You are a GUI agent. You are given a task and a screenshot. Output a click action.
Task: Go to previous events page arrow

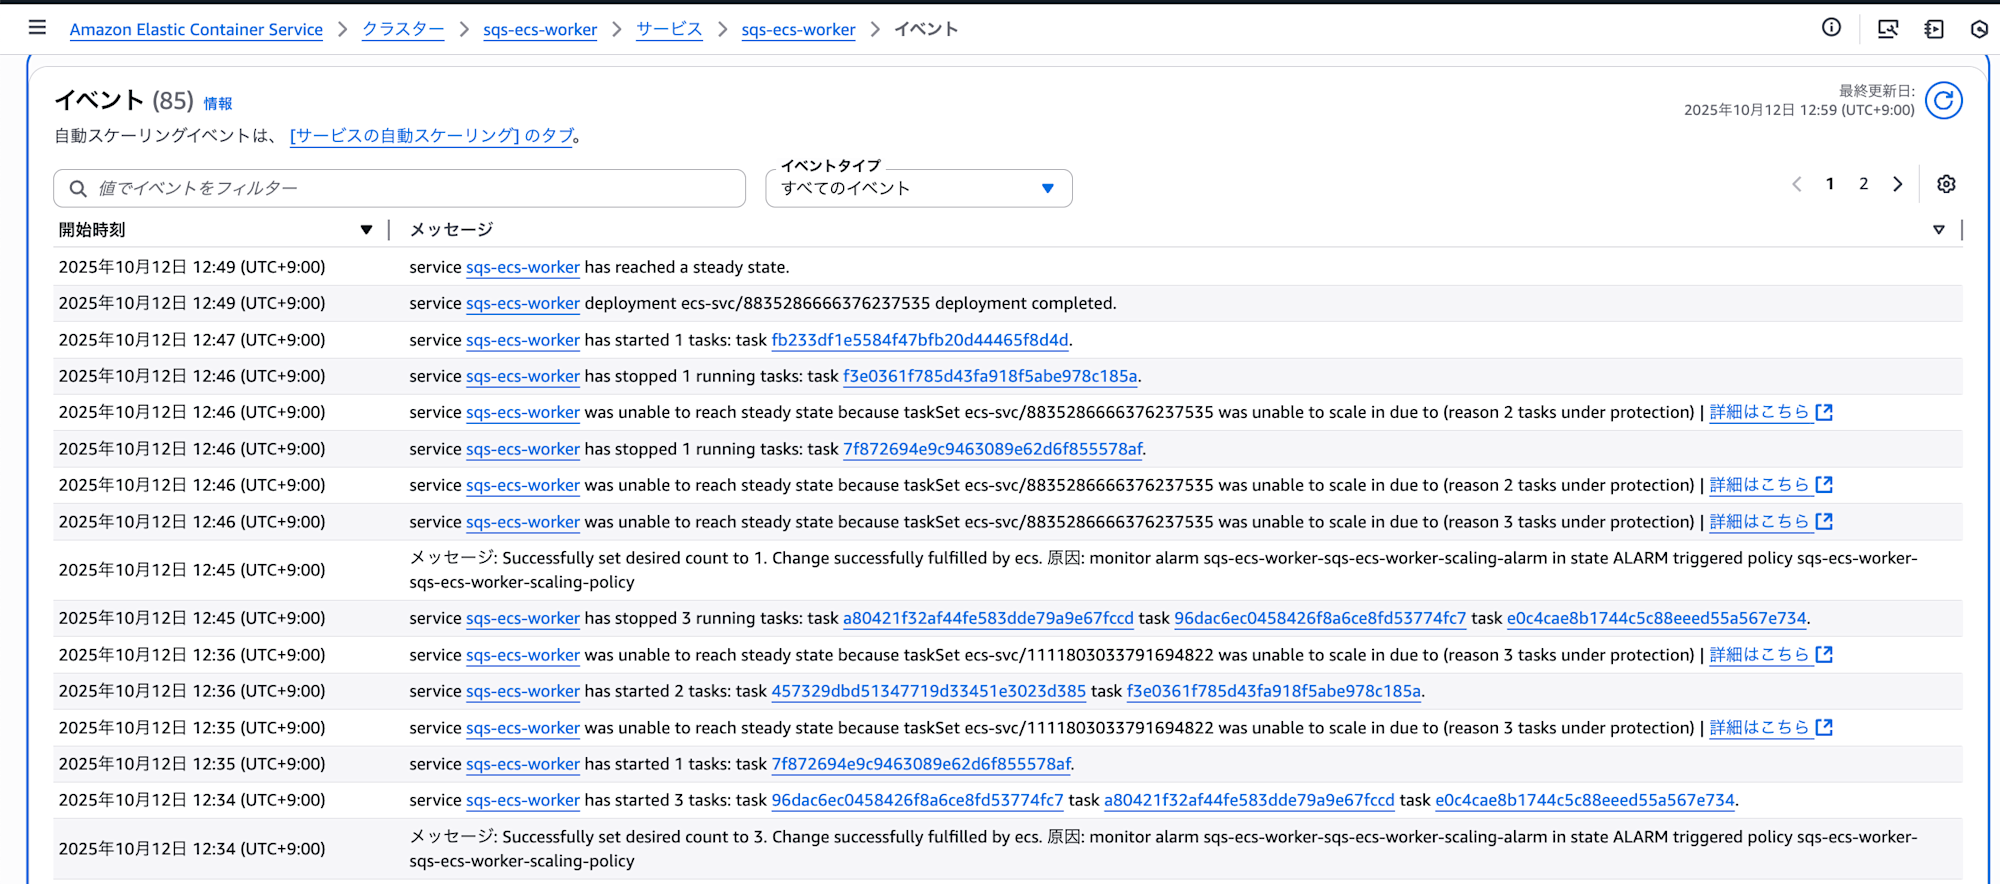pyautogui.click(x=1797, y=184)
